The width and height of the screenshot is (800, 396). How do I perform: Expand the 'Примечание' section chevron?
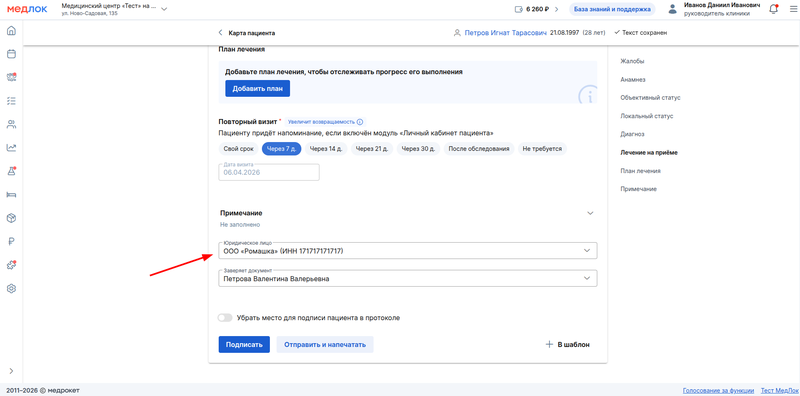590,213
